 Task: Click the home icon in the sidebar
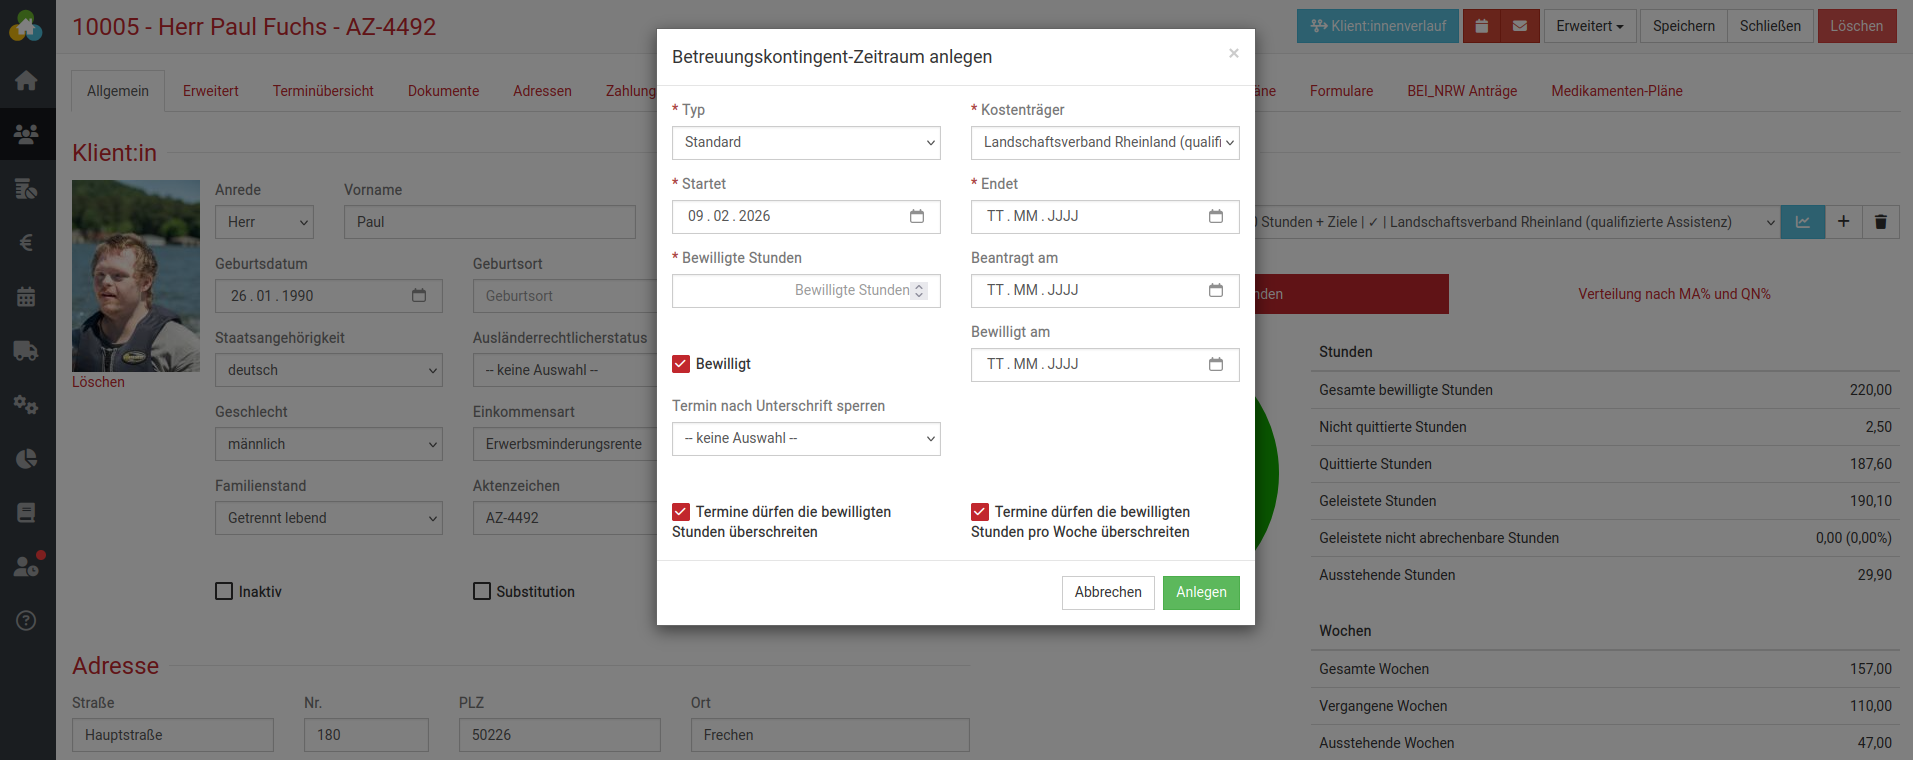coord(27,80)
